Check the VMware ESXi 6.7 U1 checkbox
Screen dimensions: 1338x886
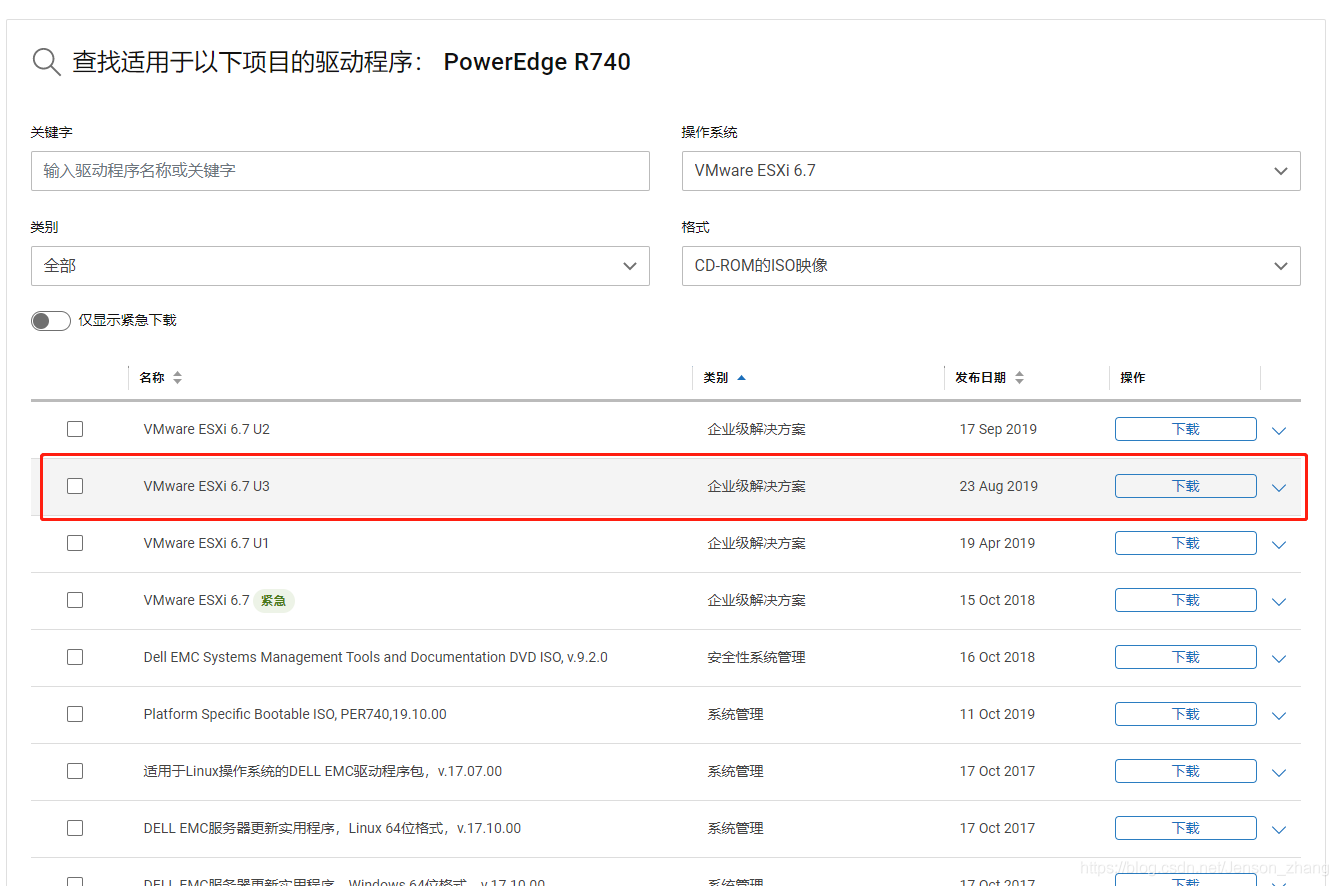tap(75, 543)
